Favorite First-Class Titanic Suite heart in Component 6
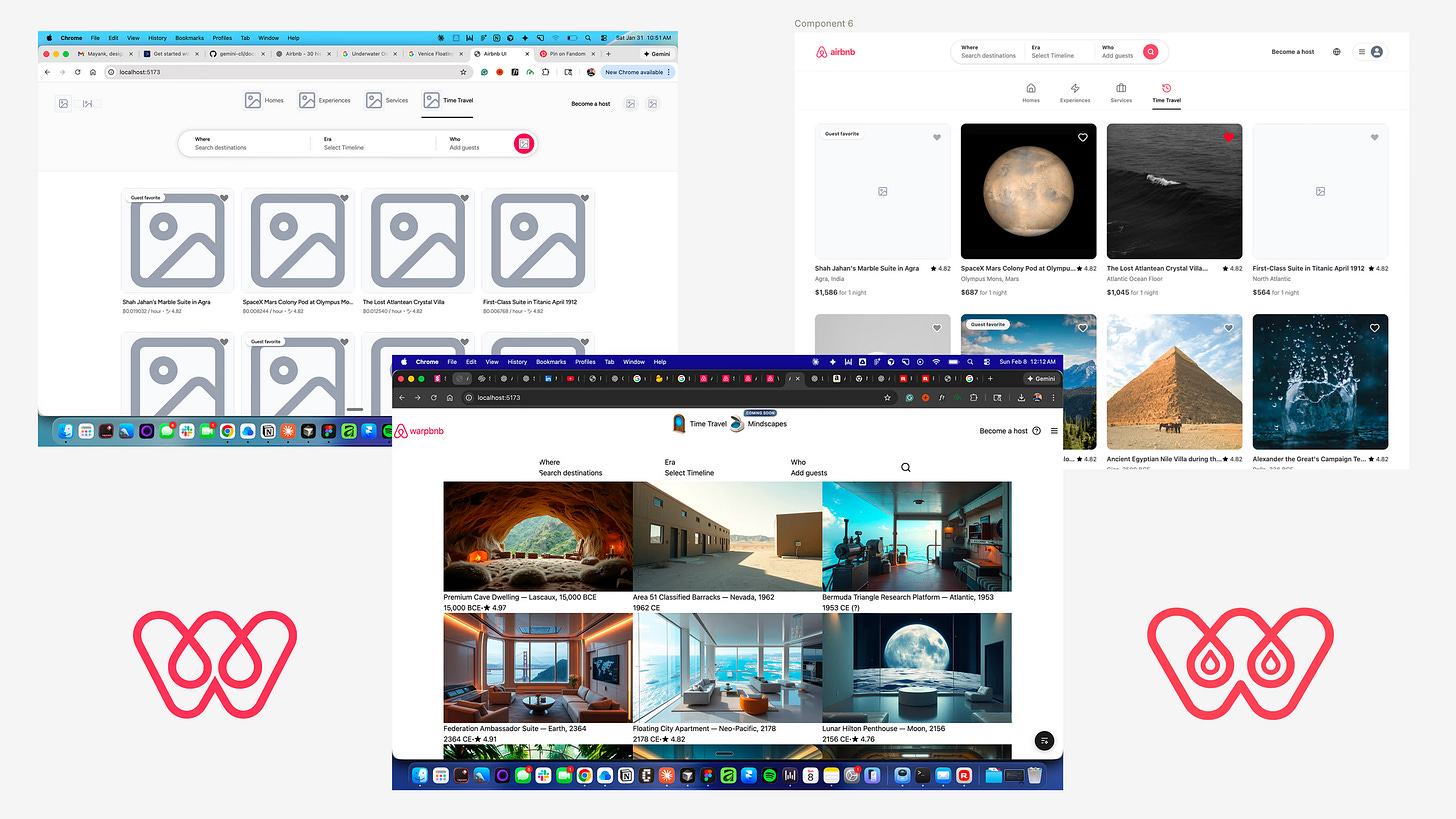Viewport: 1456px width, 819px height. (x=1375, y=137)
